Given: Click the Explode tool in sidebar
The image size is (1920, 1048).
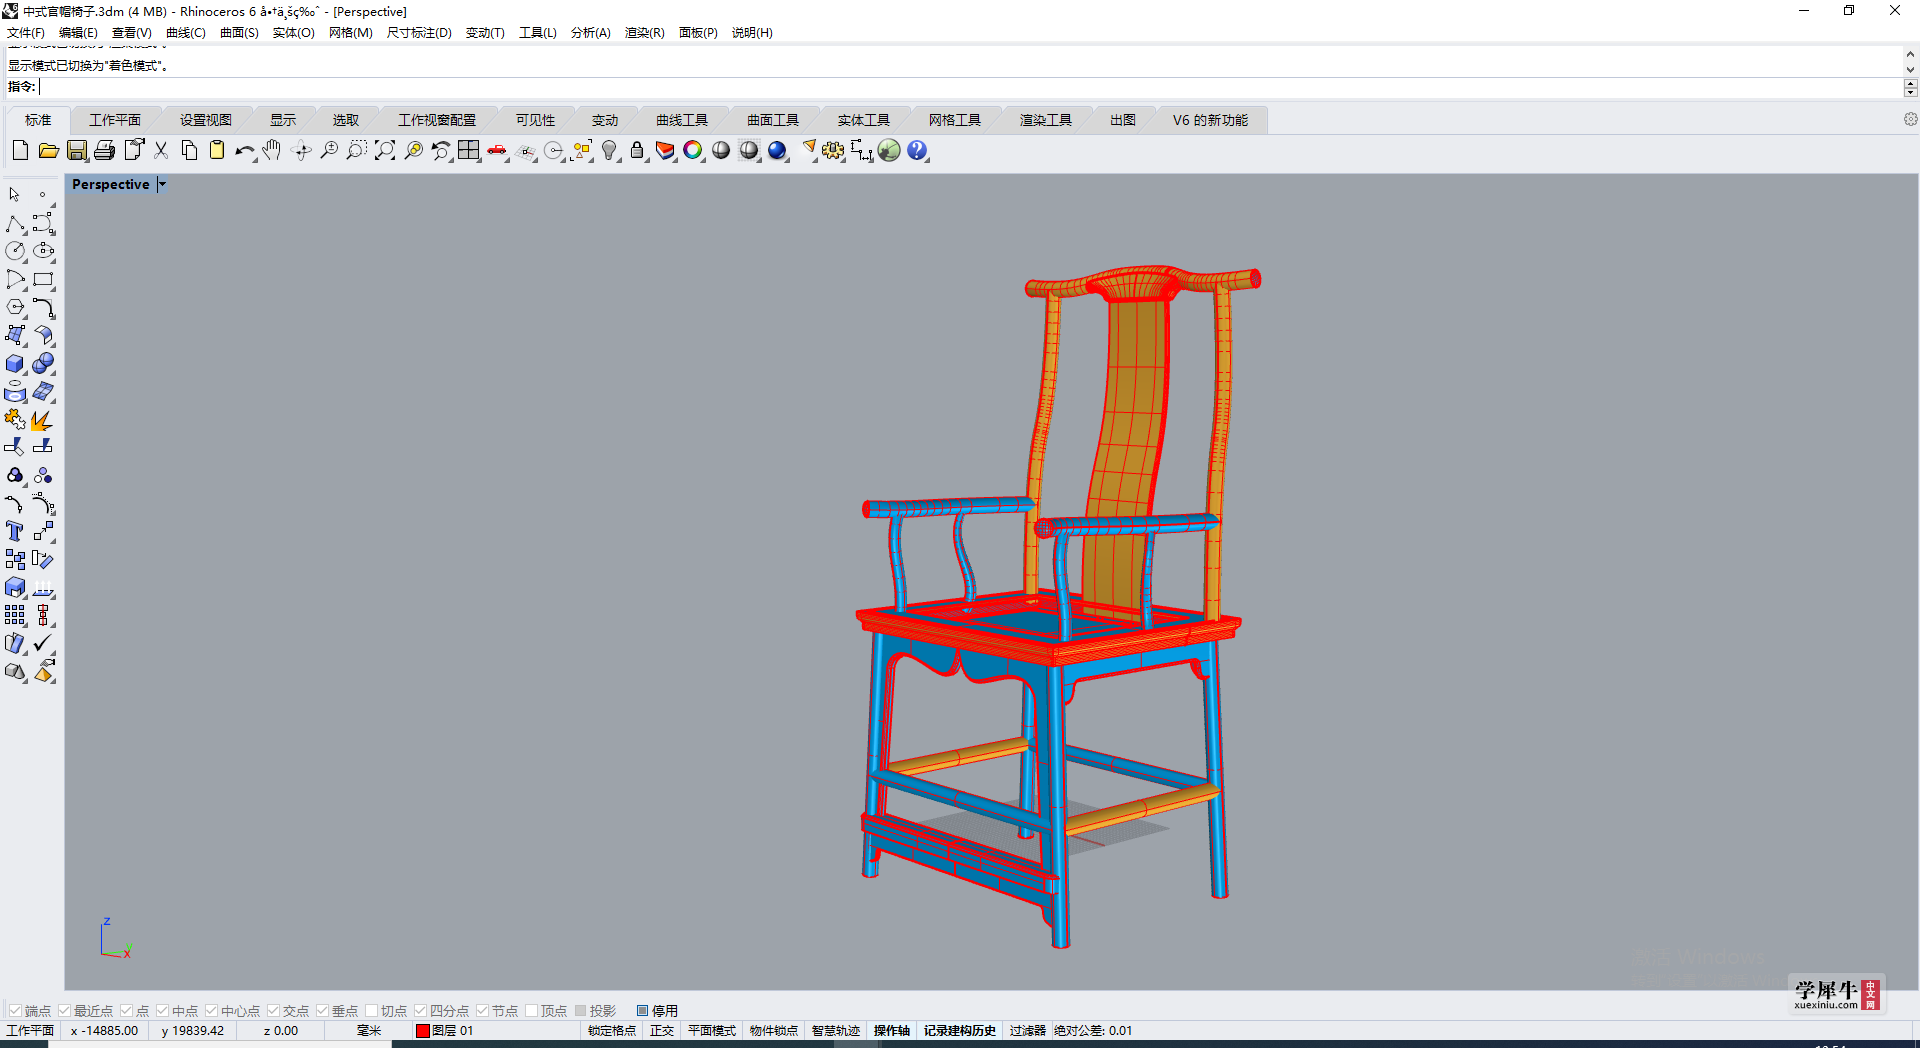Looking at the screenshot, I should [43, 420].
